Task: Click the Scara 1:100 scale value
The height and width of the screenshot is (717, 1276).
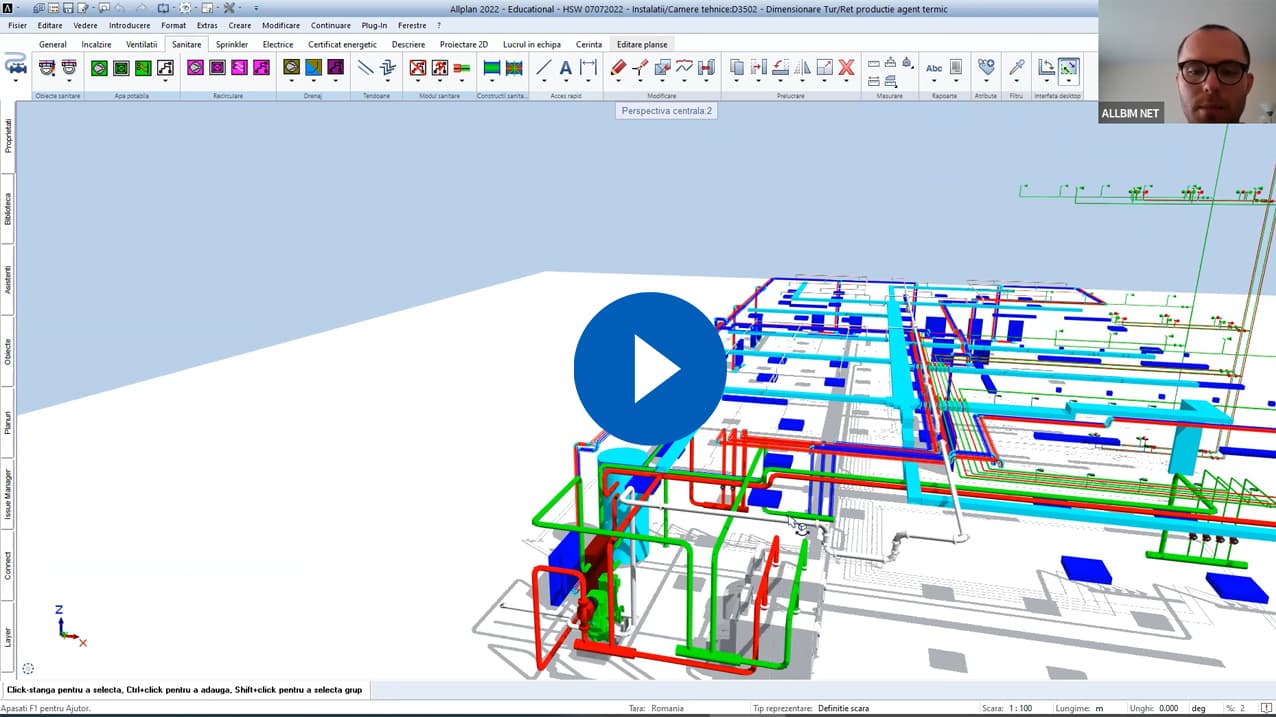Action: pyautogui.click(x=1021, y=708)
